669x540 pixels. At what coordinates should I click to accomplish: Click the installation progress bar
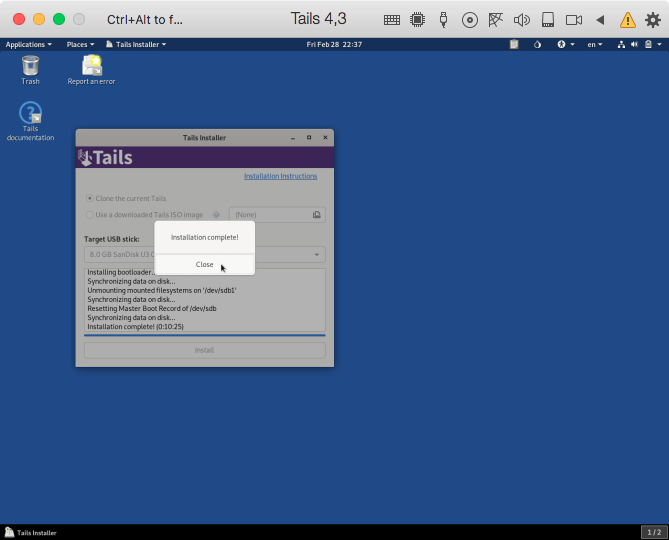click(204, 336)
